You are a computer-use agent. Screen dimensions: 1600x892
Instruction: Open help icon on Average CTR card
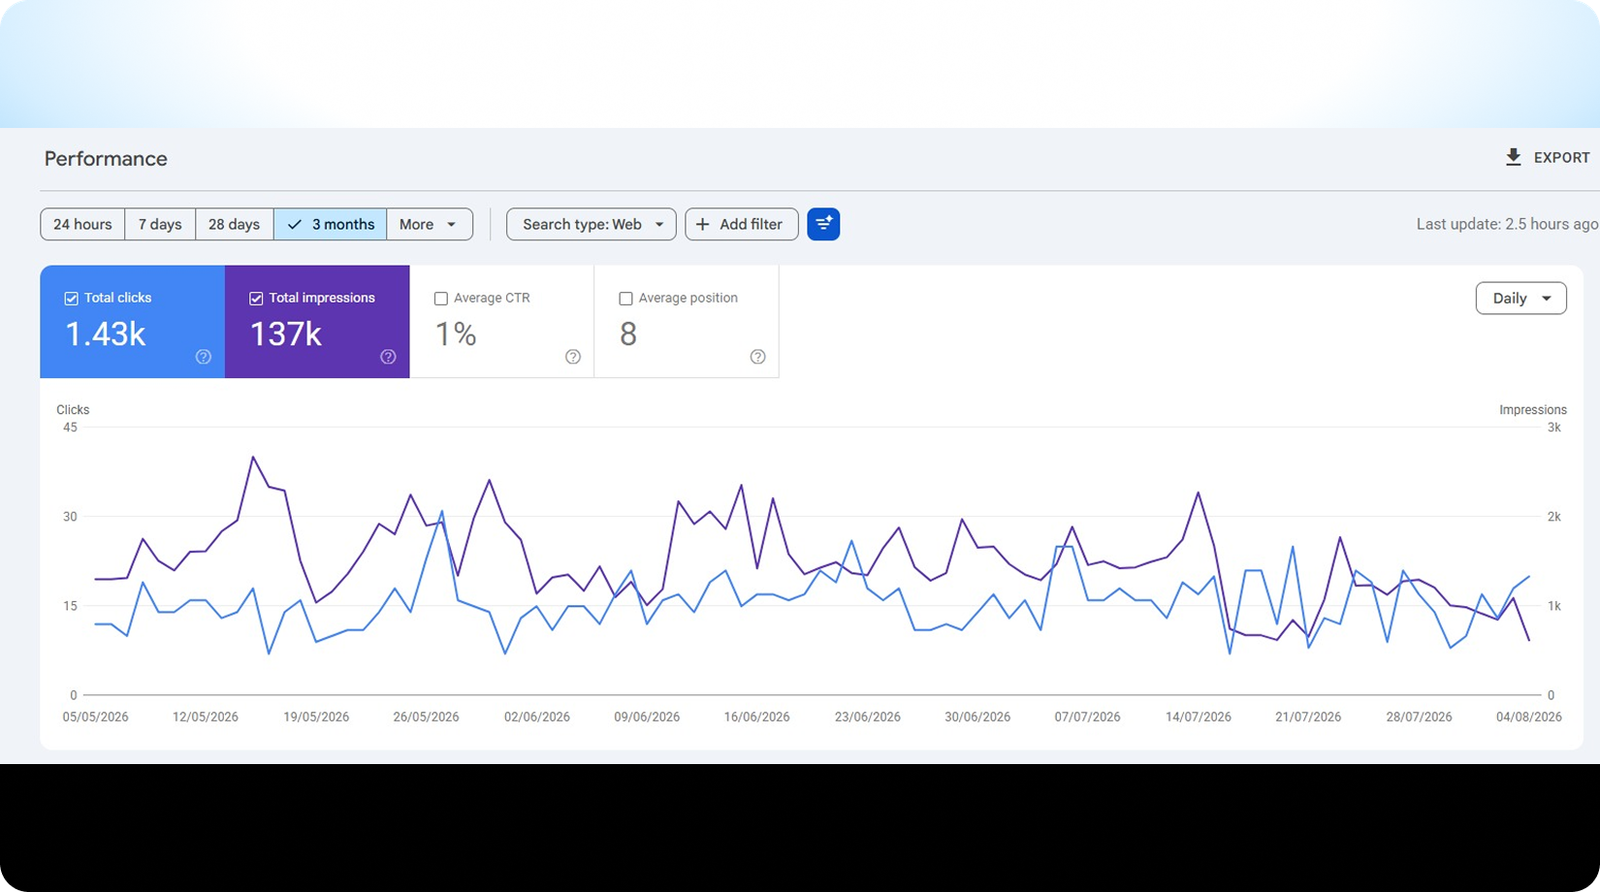(573, 357)
